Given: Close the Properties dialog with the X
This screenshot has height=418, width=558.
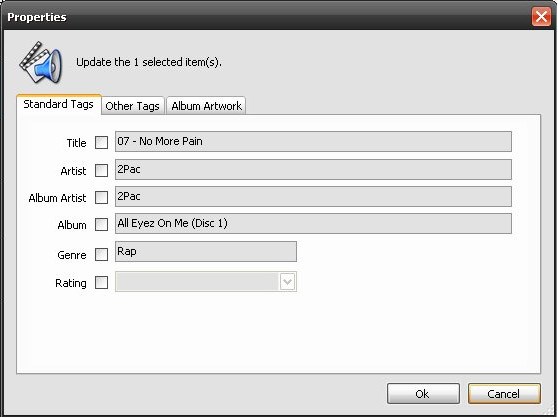Looking at the screenshot, I should pos(541,17).
